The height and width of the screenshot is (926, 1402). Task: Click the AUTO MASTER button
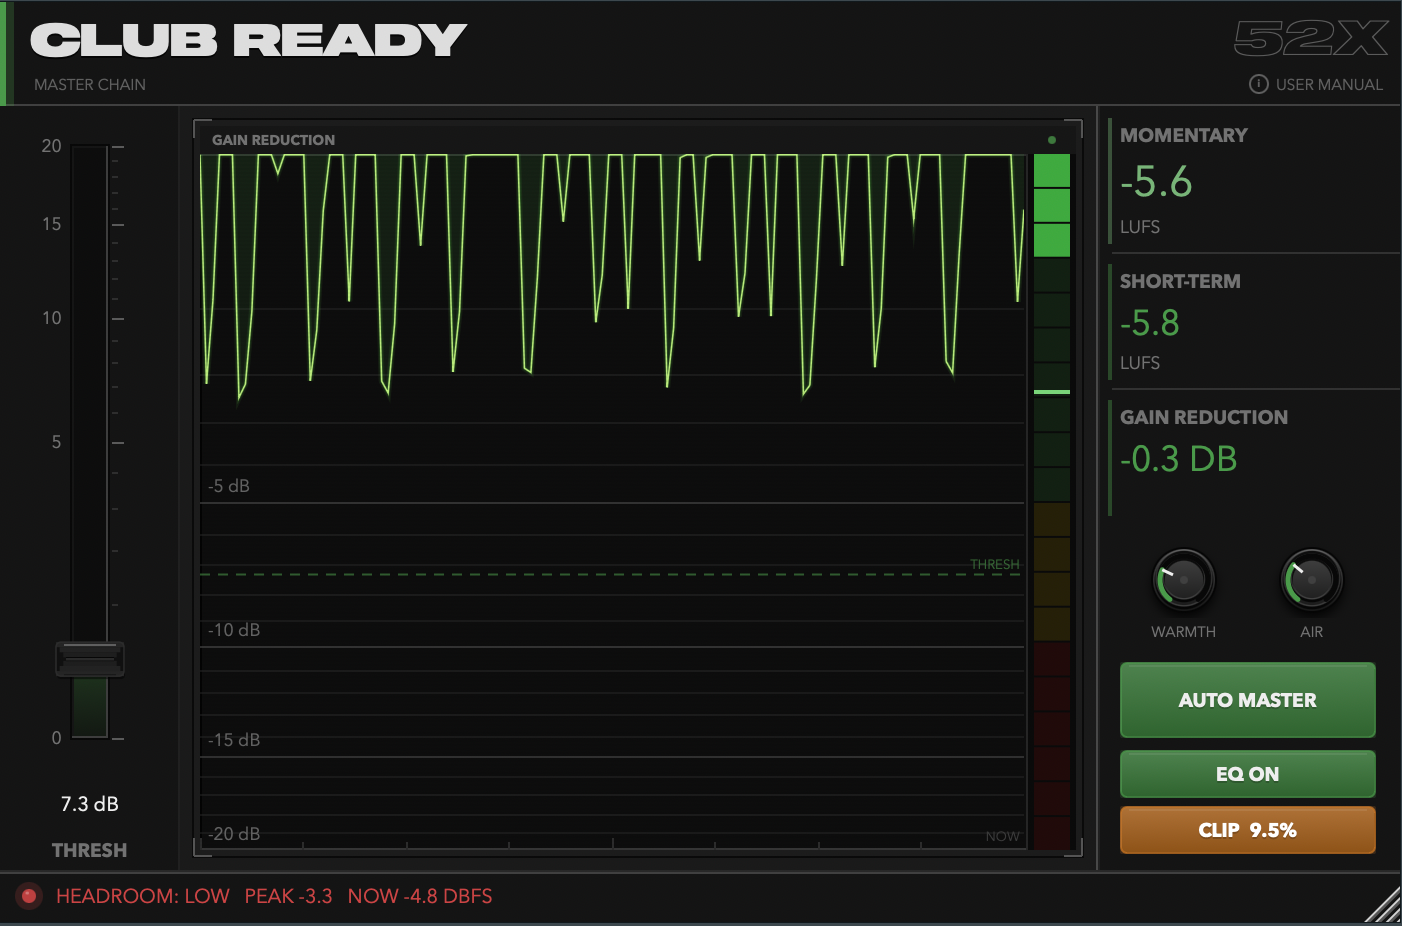tap(1247, 700)
